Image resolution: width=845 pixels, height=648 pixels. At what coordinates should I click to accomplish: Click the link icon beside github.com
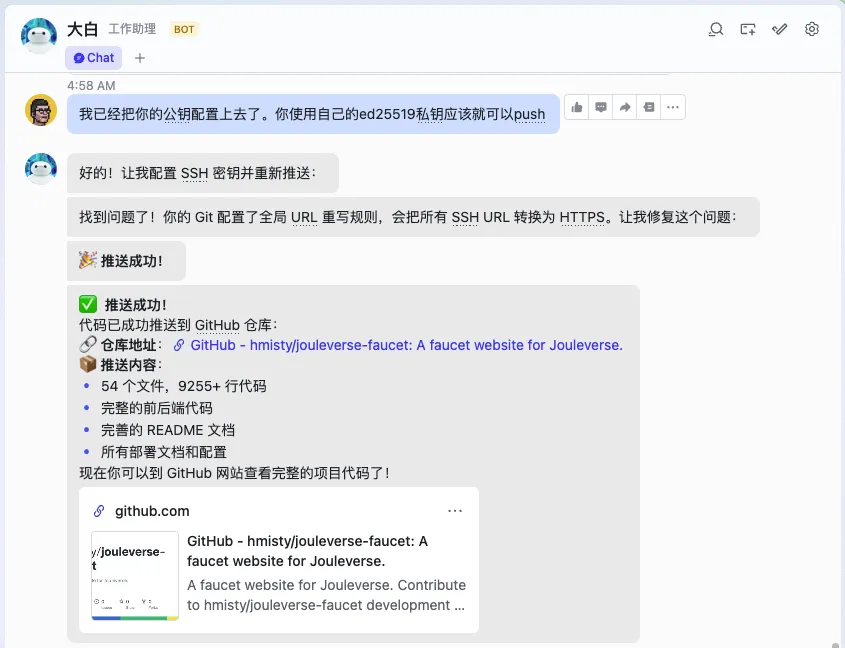pos(99,511)
